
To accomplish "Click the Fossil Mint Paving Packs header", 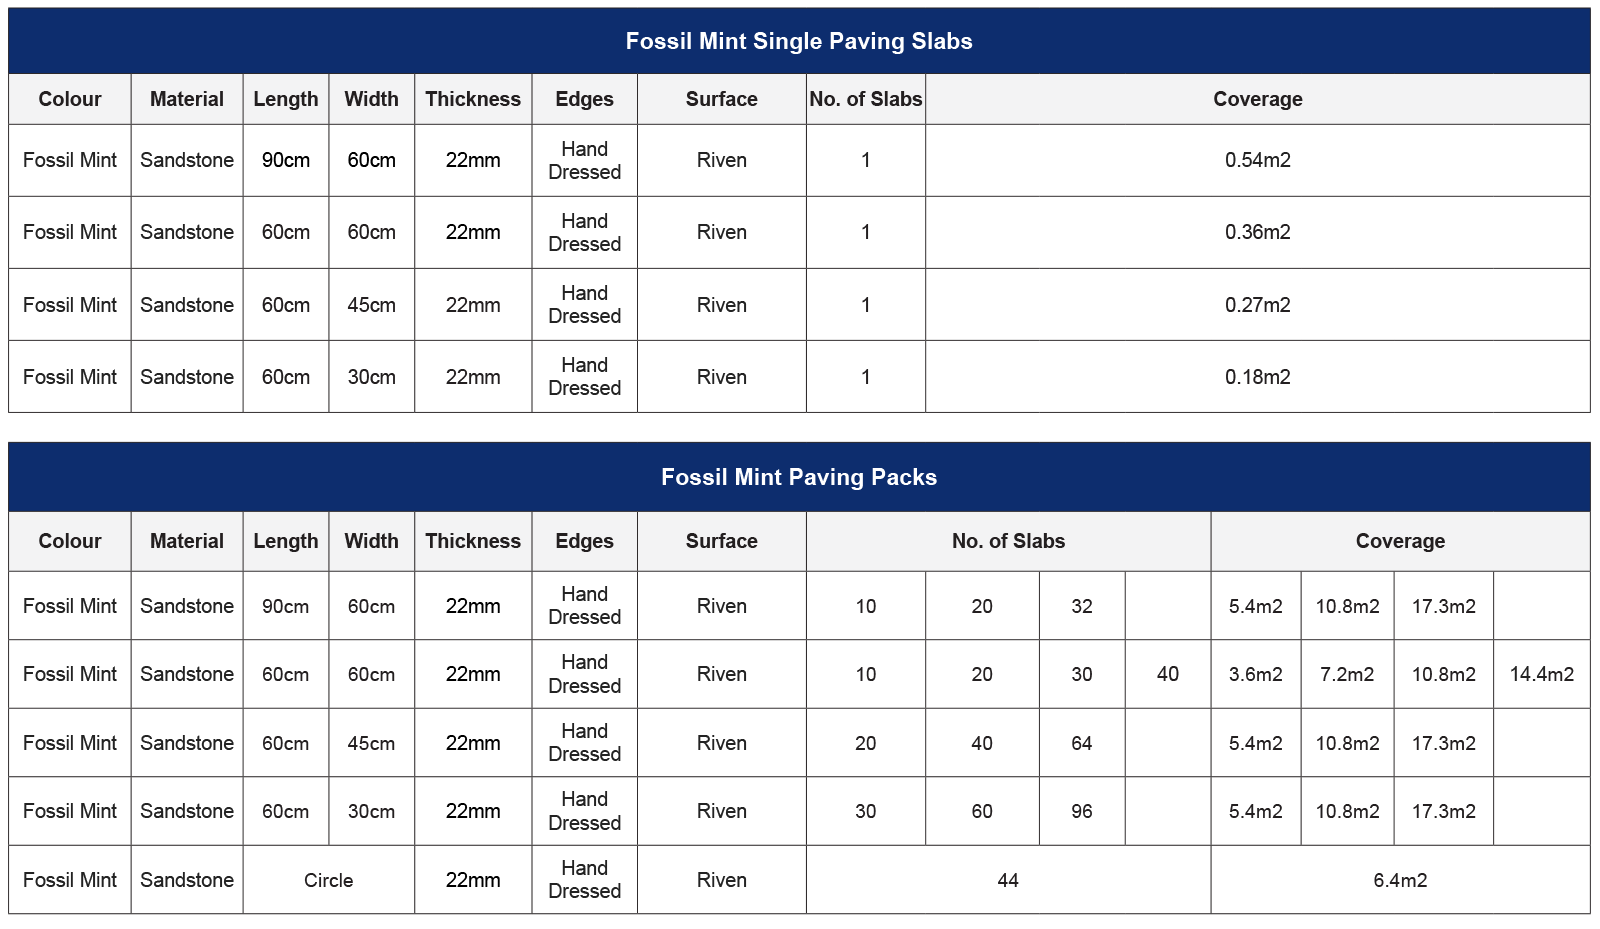I will pyautogui.click(x=799, y=477).
